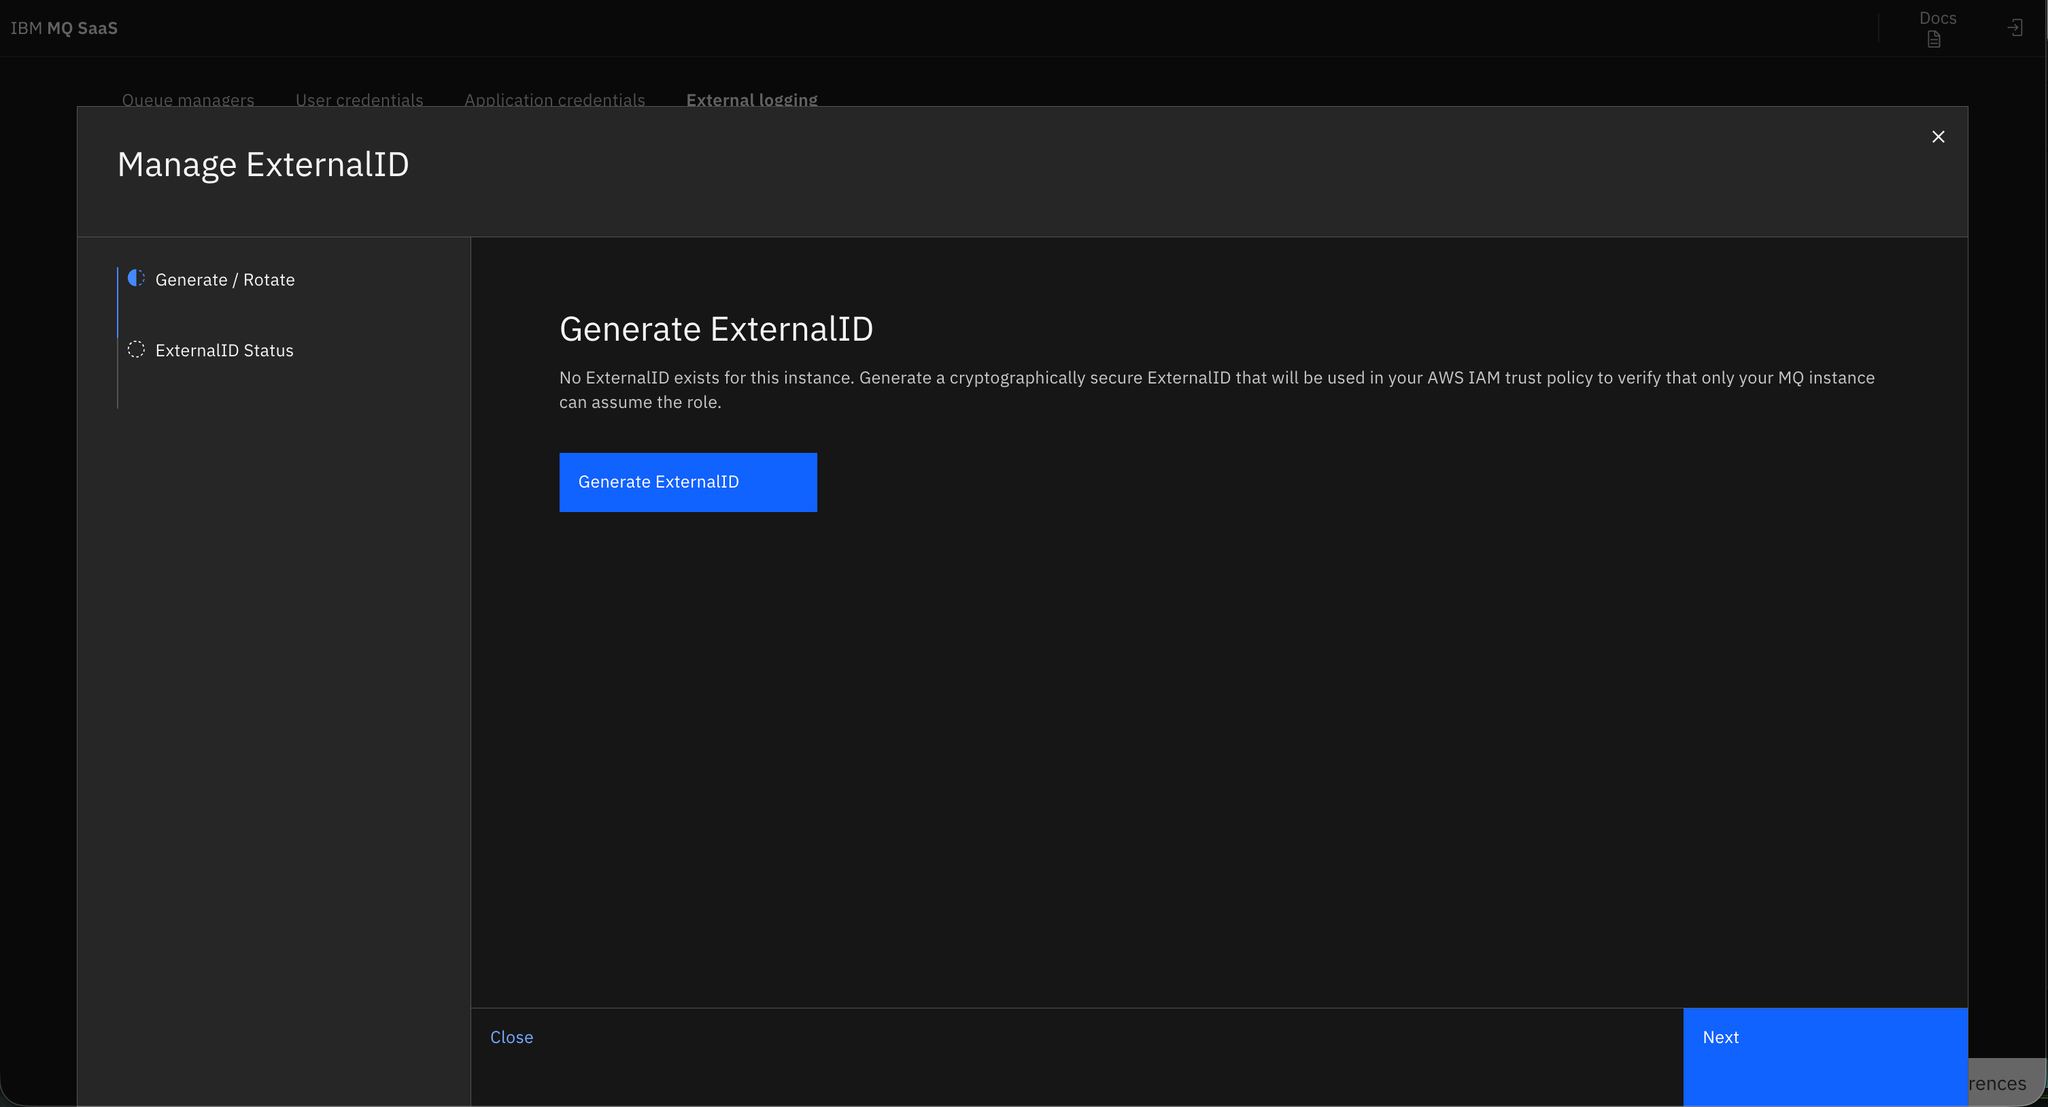Switch to the External logging tab
2048x1107 pixels.
[x=752, y=99]
